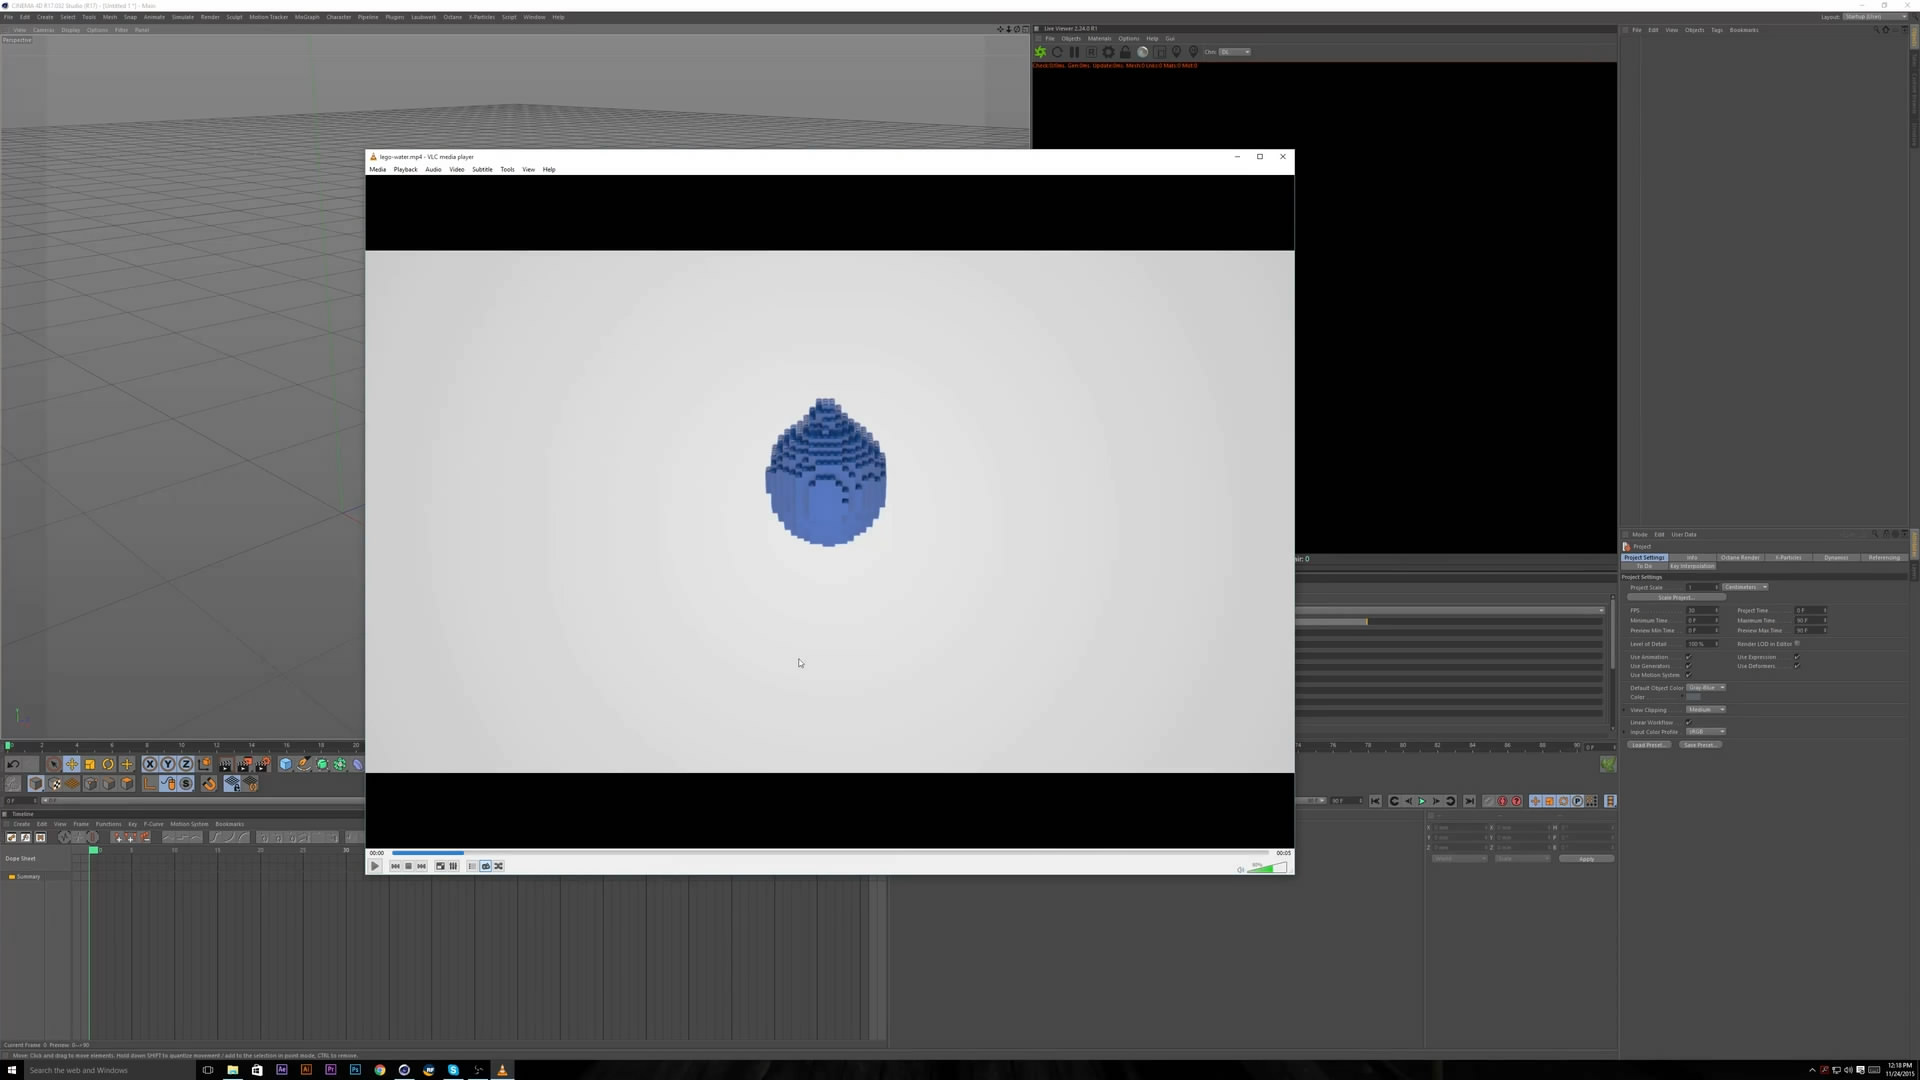Stop playback in VLC
The image size is (1920, 1080).
[408, 866]
